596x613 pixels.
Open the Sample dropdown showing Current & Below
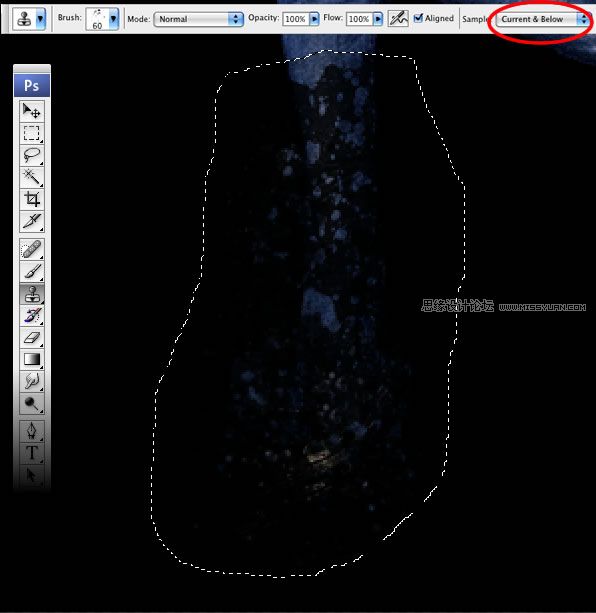pyautogui.click(x=542, y=19)
